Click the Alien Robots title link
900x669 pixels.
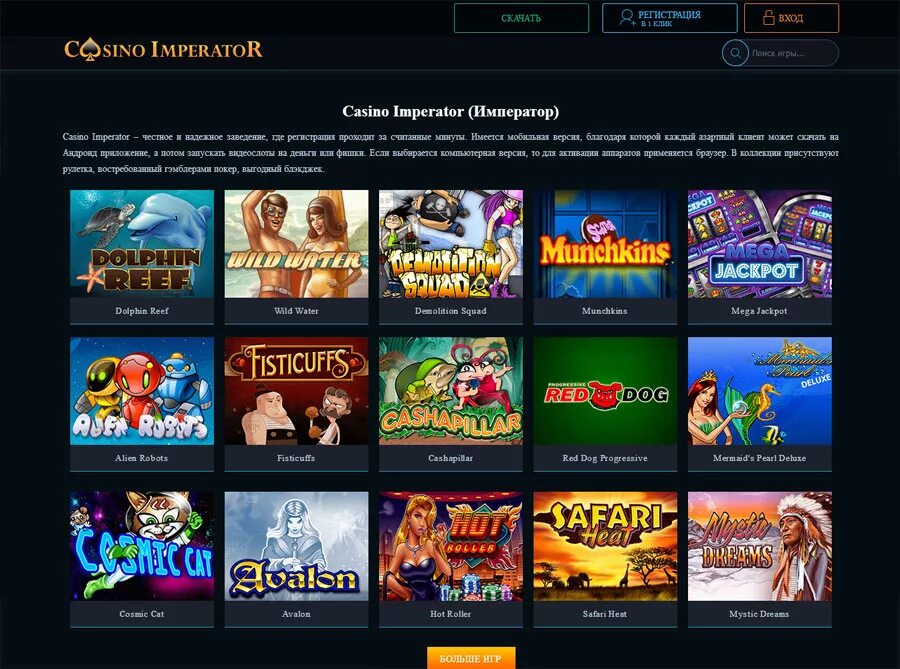click(142, 458)
